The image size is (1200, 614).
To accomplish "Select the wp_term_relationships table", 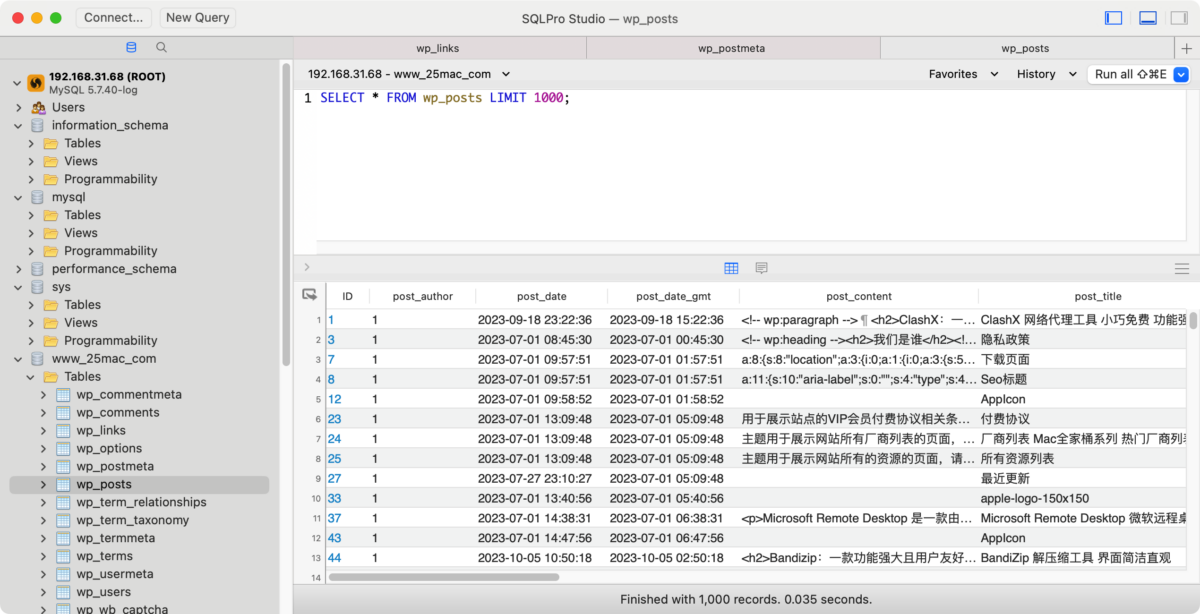I will pyautogui.click(x=141, y=502).
